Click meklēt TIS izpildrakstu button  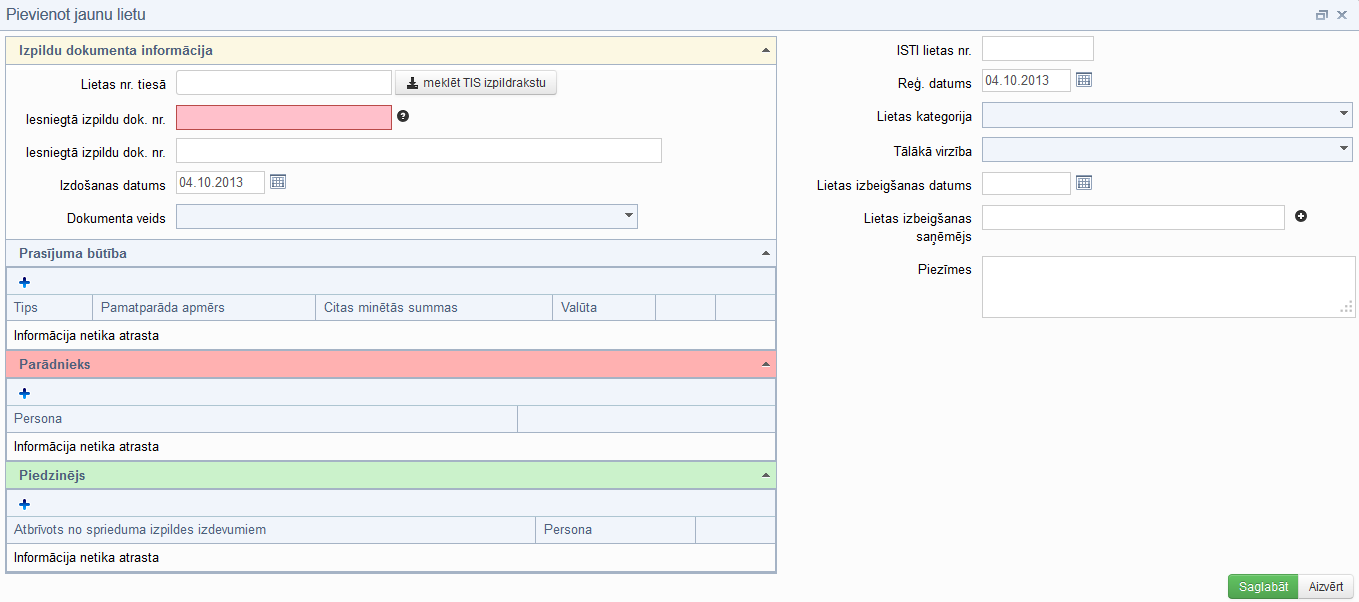[476, 83]
